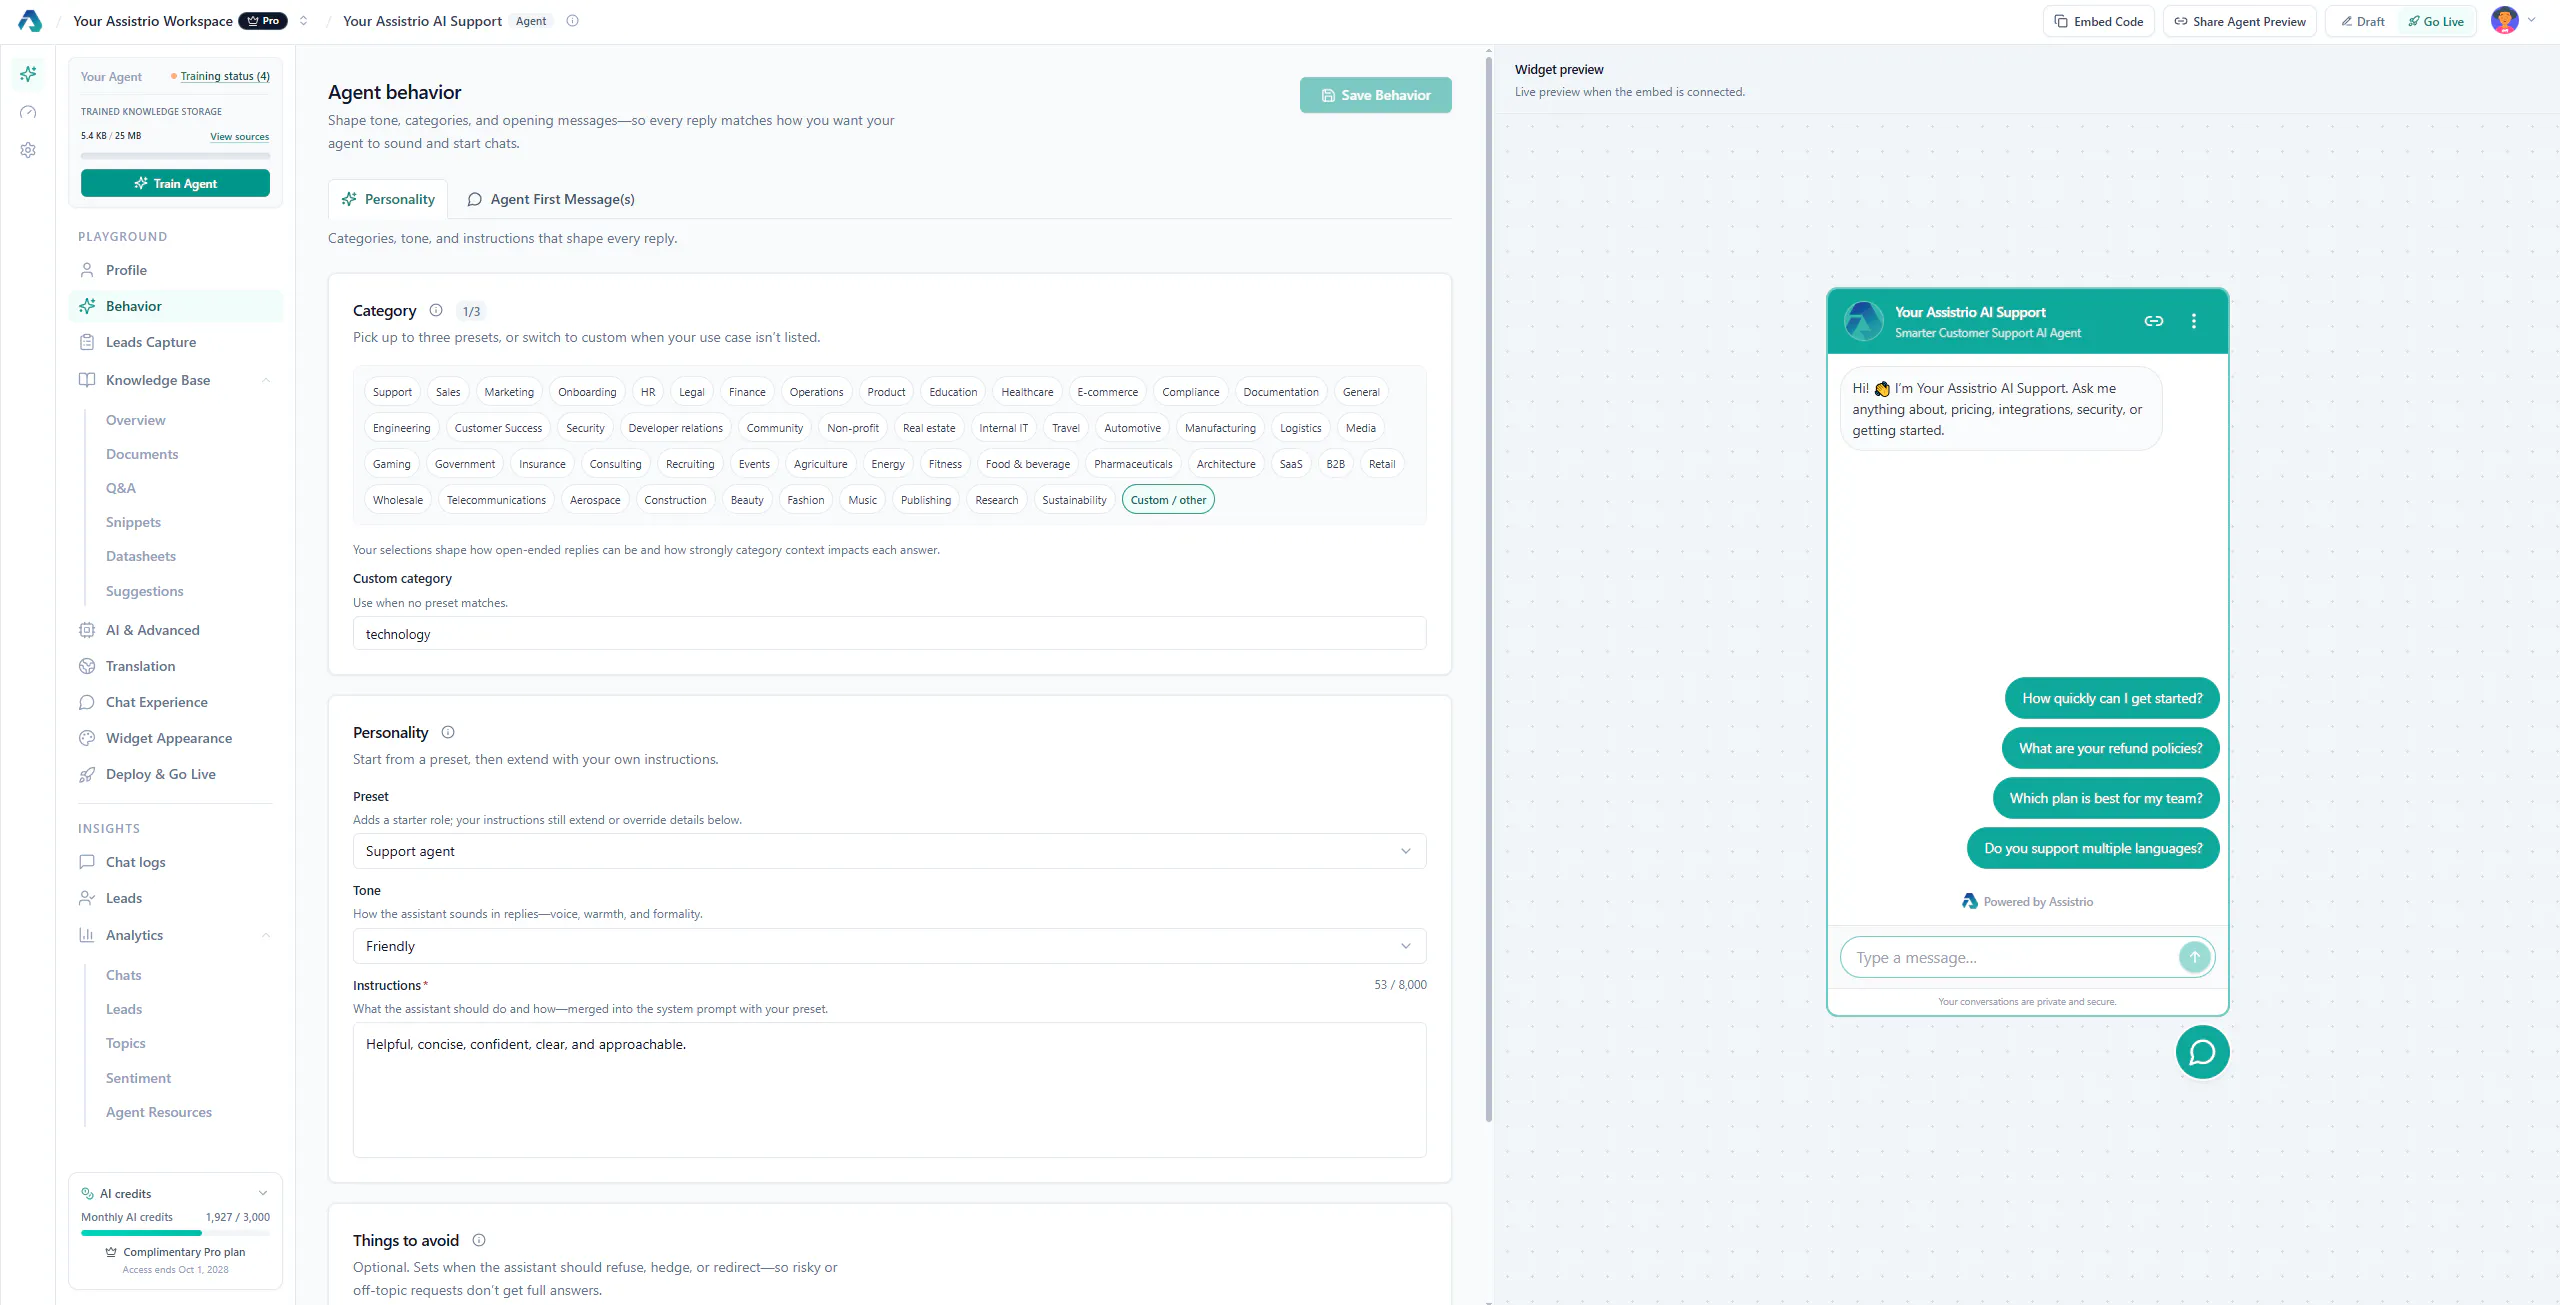Toggle the Telecommunications category chip
The image size is (2560, 1305).
point(496,500)
